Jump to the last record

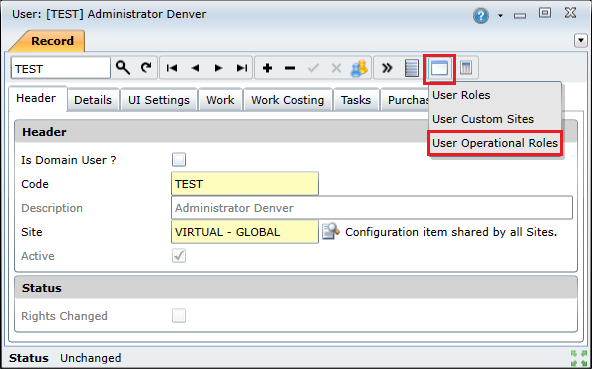(x=242, y=68)
